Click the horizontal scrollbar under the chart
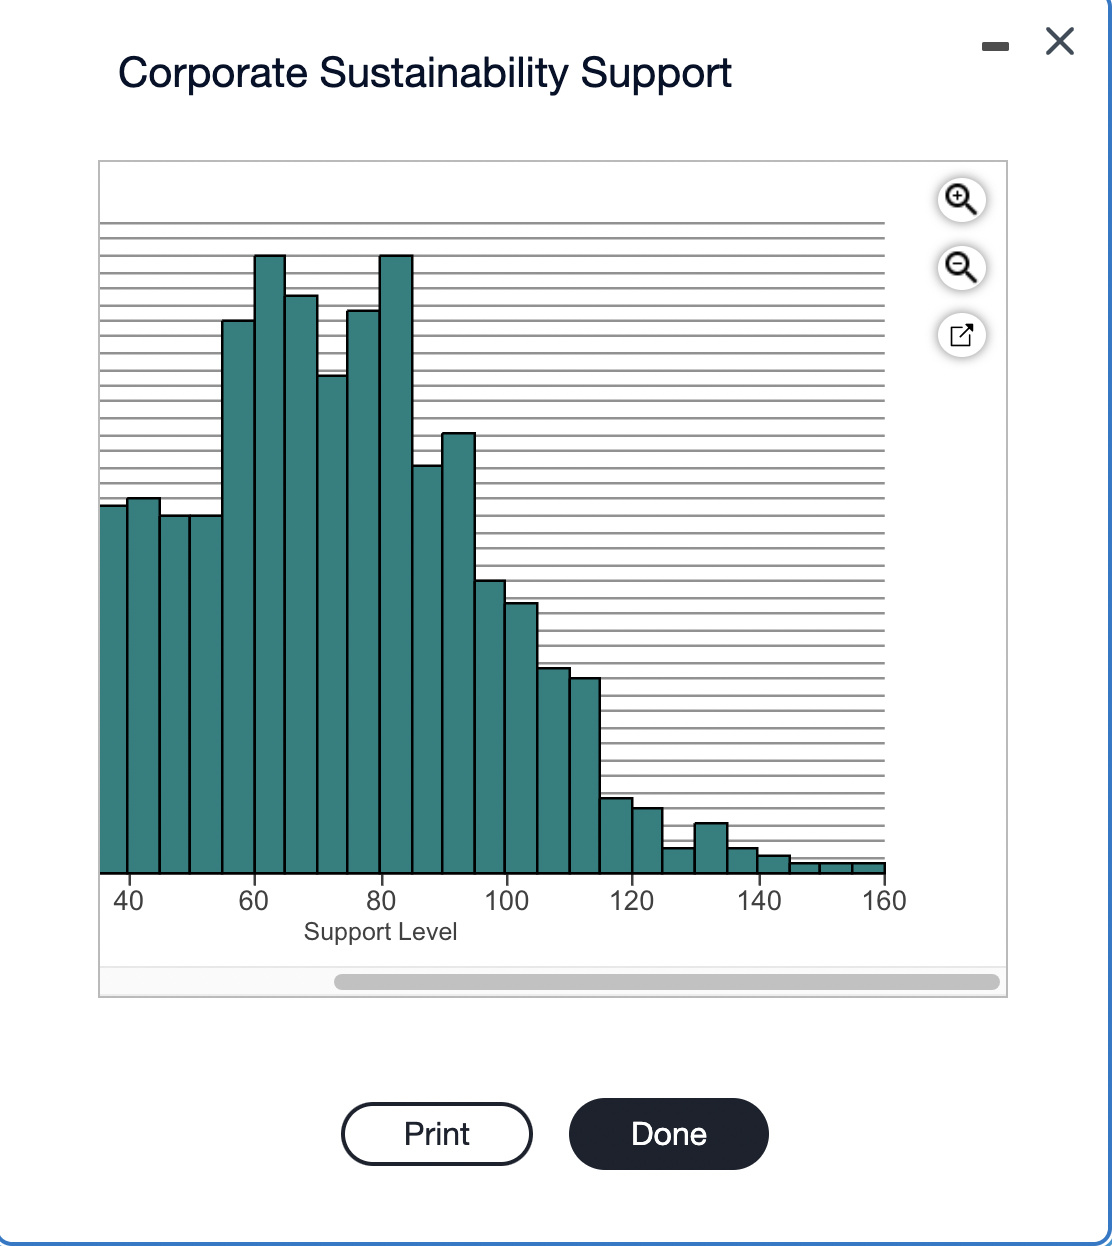Screen dimensions: 1112x1246 click(x=668, y=981)
